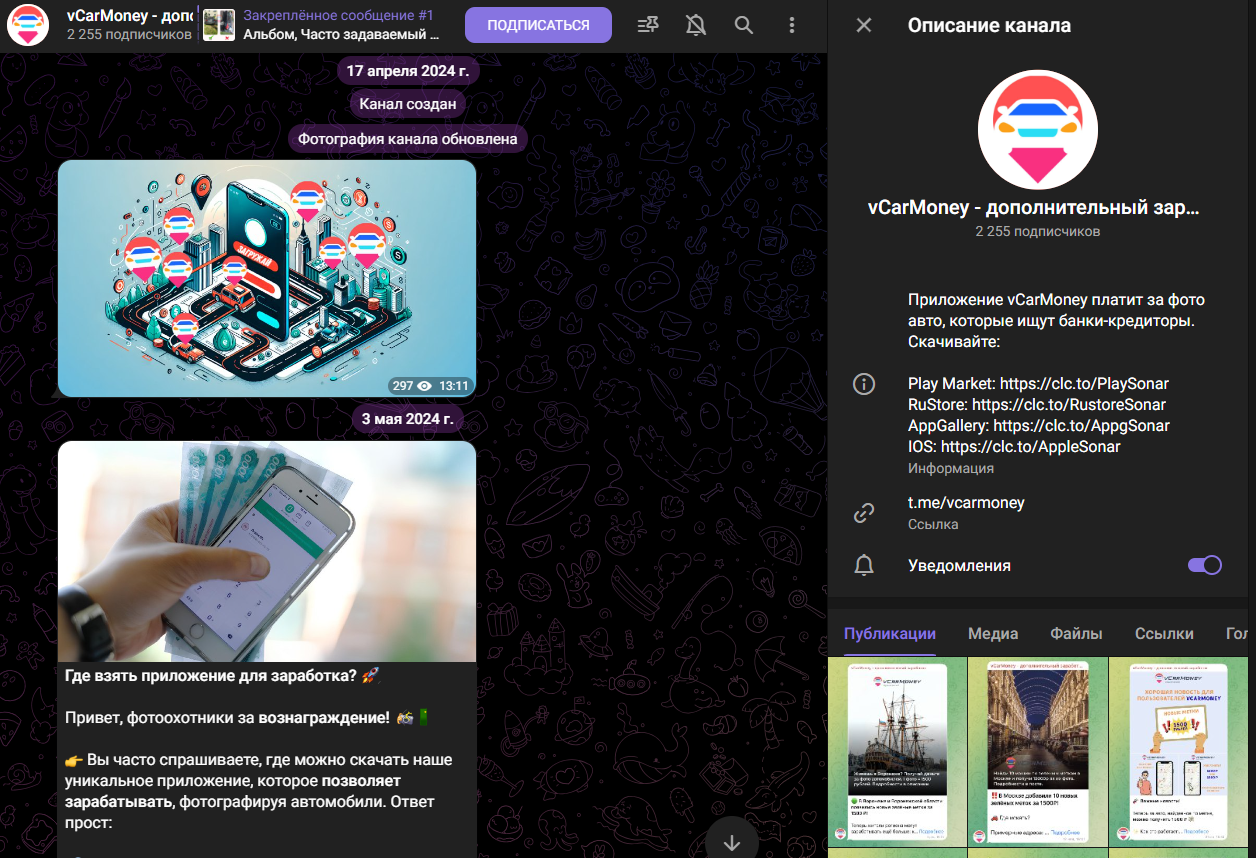This screenshot has width=1256, height=858.
Task: Open the isometric city phone illustration image
Action: pyautogui.click(x=267, y=278)
